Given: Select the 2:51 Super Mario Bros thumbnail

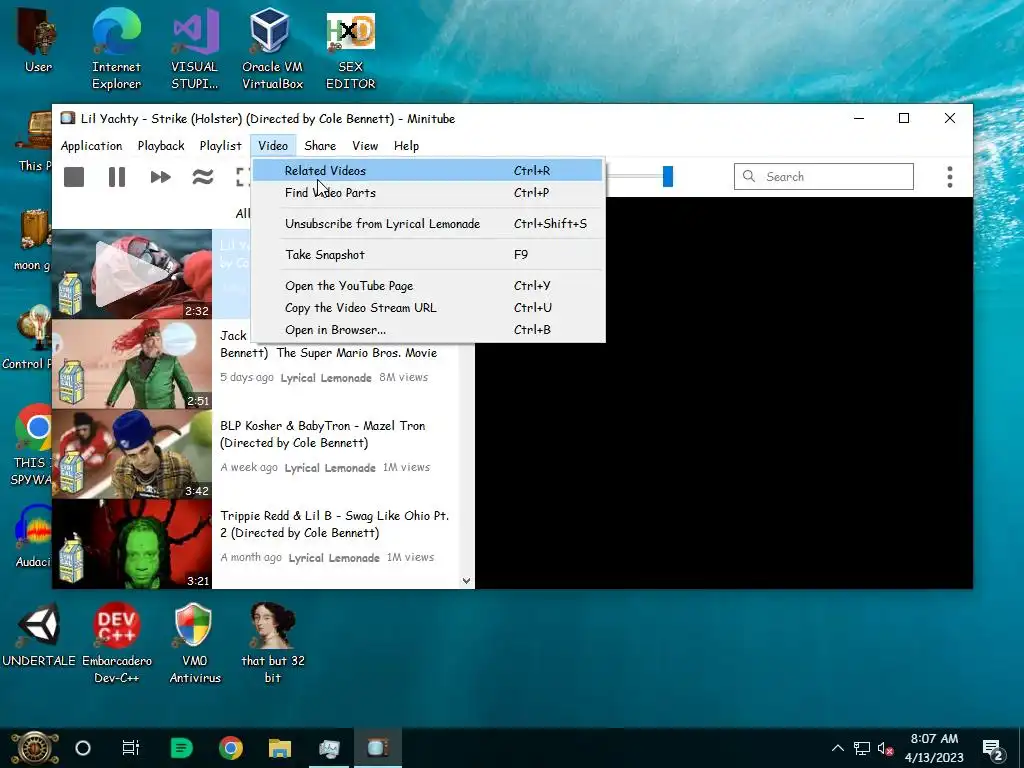Looking at the screenshot, I should (x=132, y=364).
